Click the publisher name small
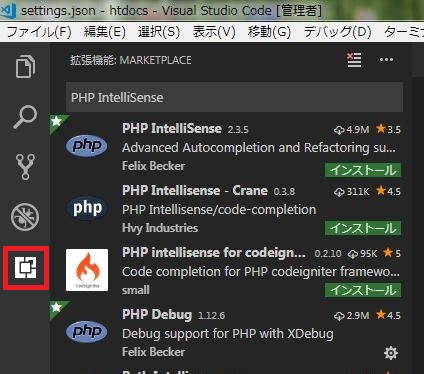This screenshot has height=374, width=424. point(136,290)
